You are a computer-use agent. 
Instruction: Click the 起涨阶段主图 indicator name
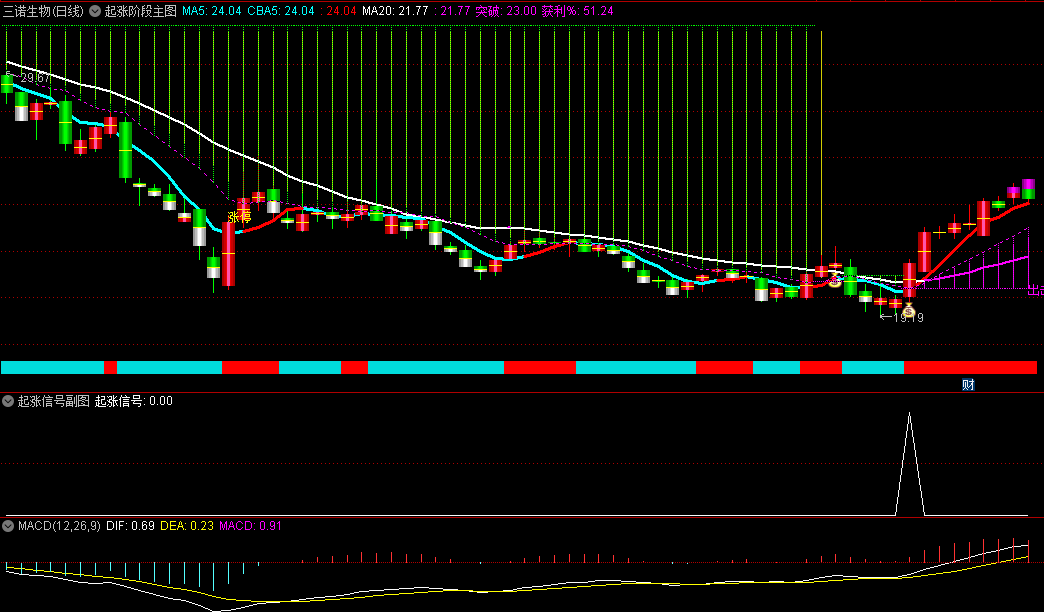tap(140, 11)
